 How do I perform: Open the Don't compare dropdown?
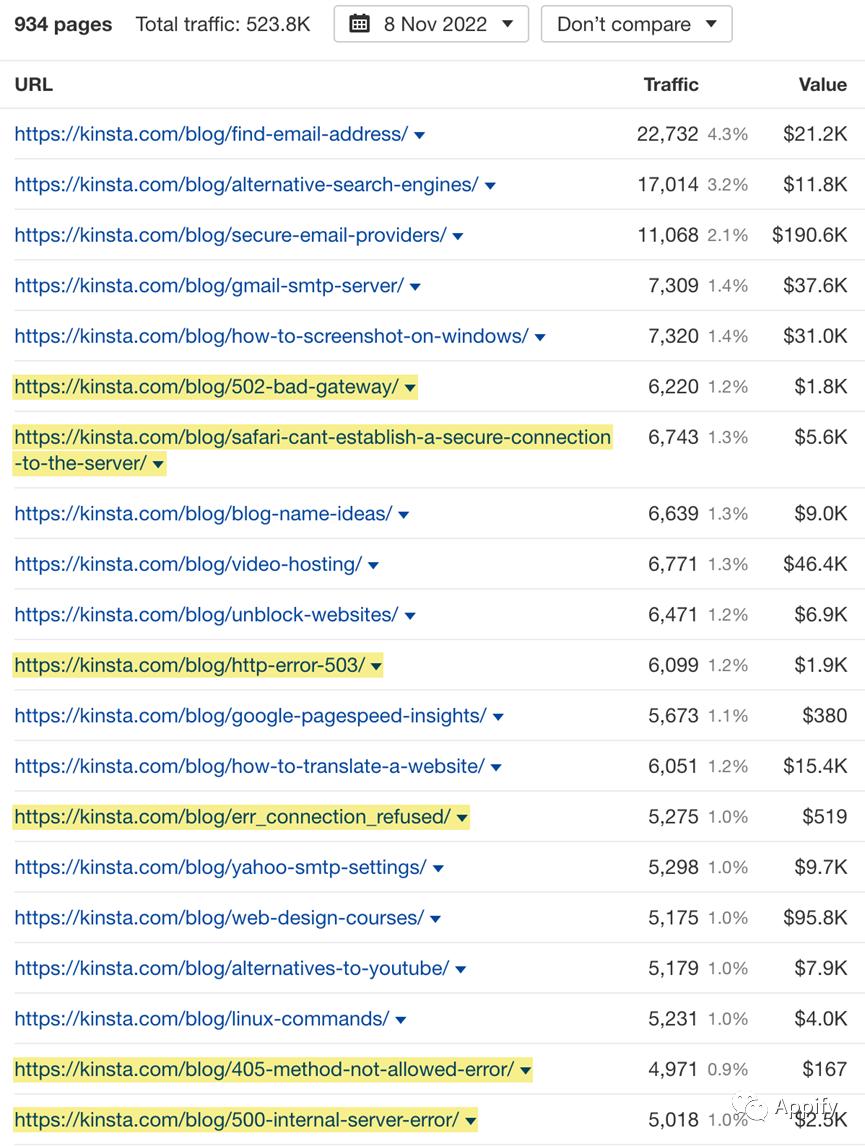(x=636, y=24)
